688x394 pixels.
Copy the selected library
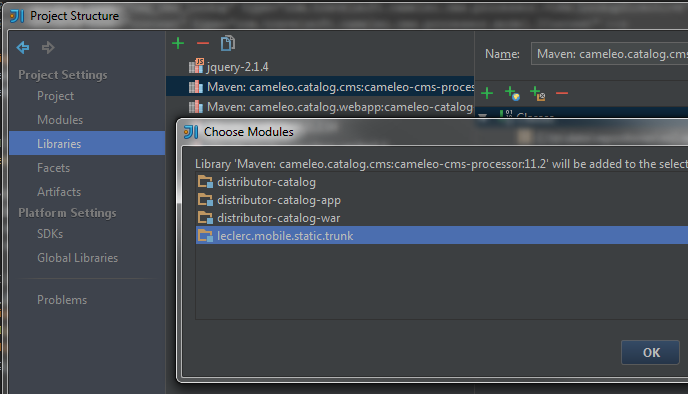(228, 43)
